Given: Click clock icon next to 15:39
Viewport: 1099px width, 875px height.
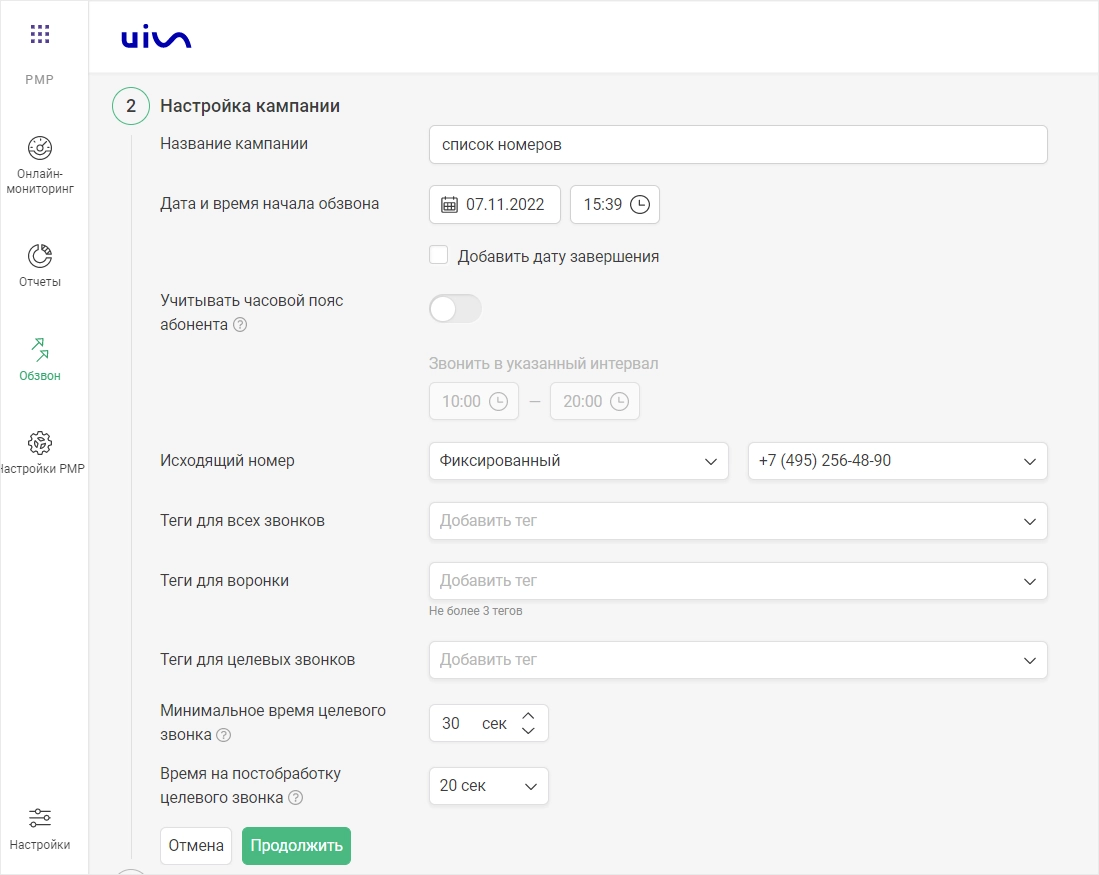Looking at the screenshot, I should point(640,205).
